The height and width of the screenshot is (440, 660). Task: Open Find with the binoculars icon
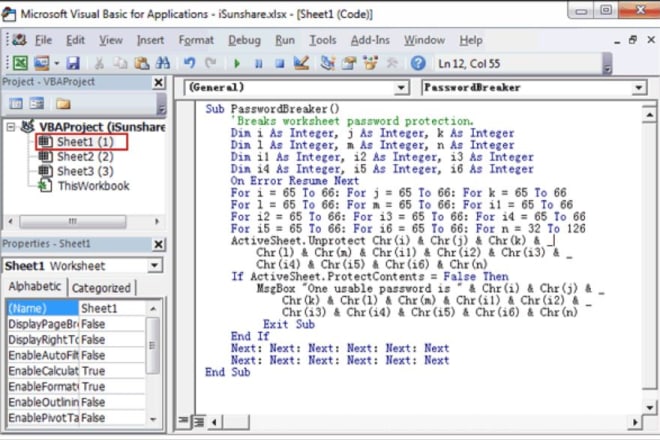coord(163,64)
